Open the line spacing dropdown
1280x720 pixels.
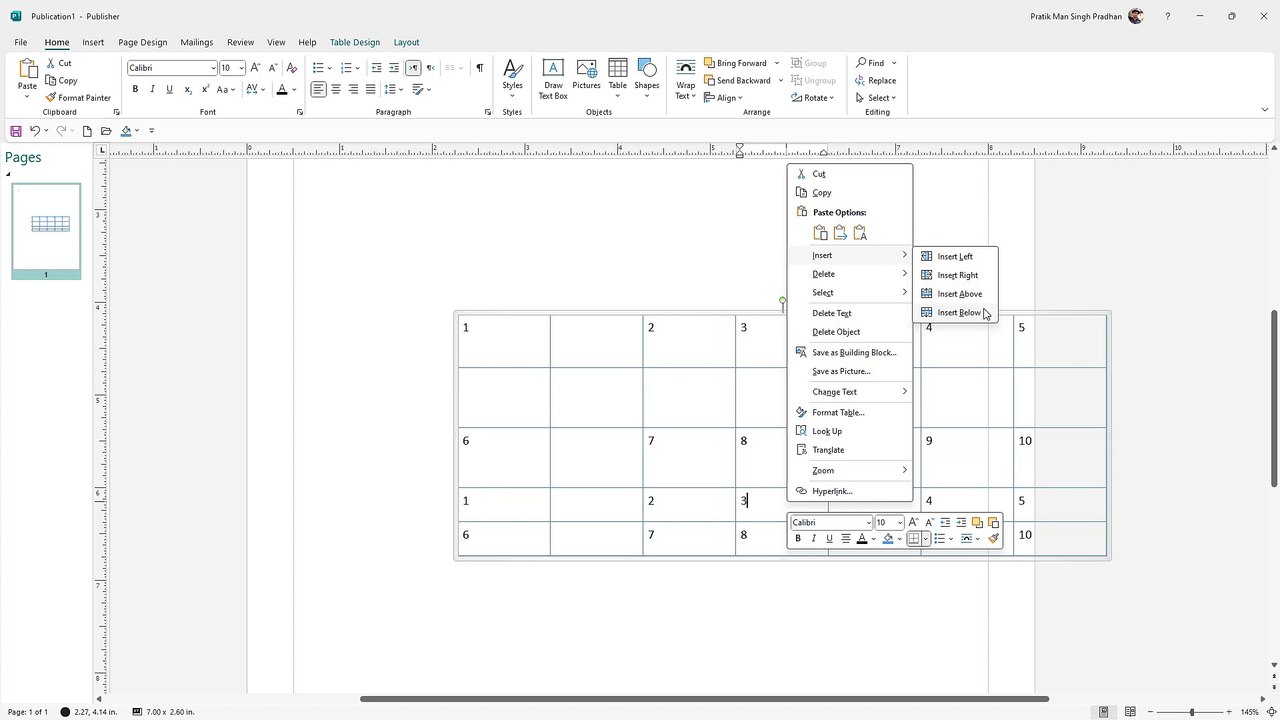(x=400, y=89)
